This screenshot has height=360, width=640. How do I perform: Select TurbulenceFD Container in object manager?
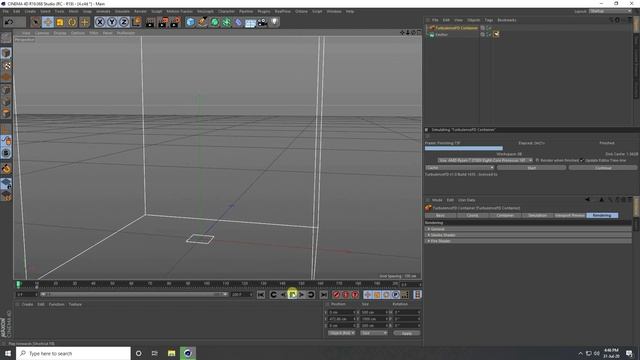[456, 28]
